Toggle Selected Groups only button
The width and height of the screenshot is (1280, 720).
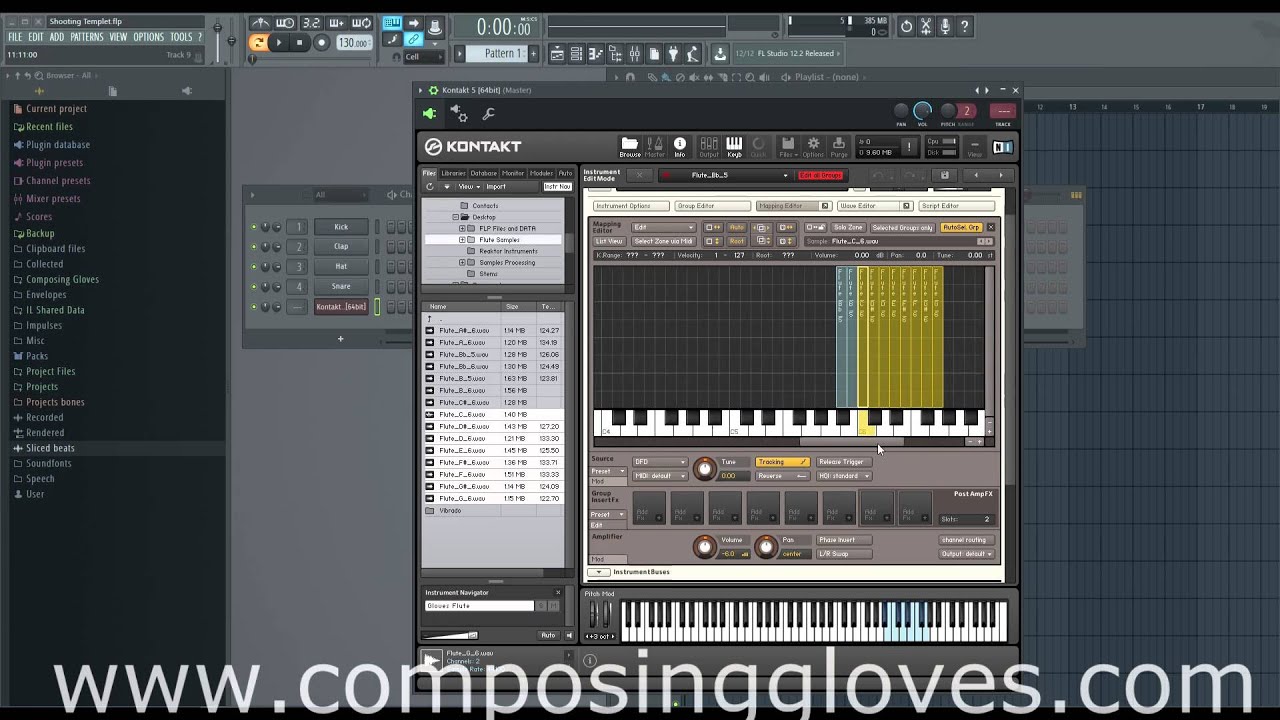coord(902,228)
